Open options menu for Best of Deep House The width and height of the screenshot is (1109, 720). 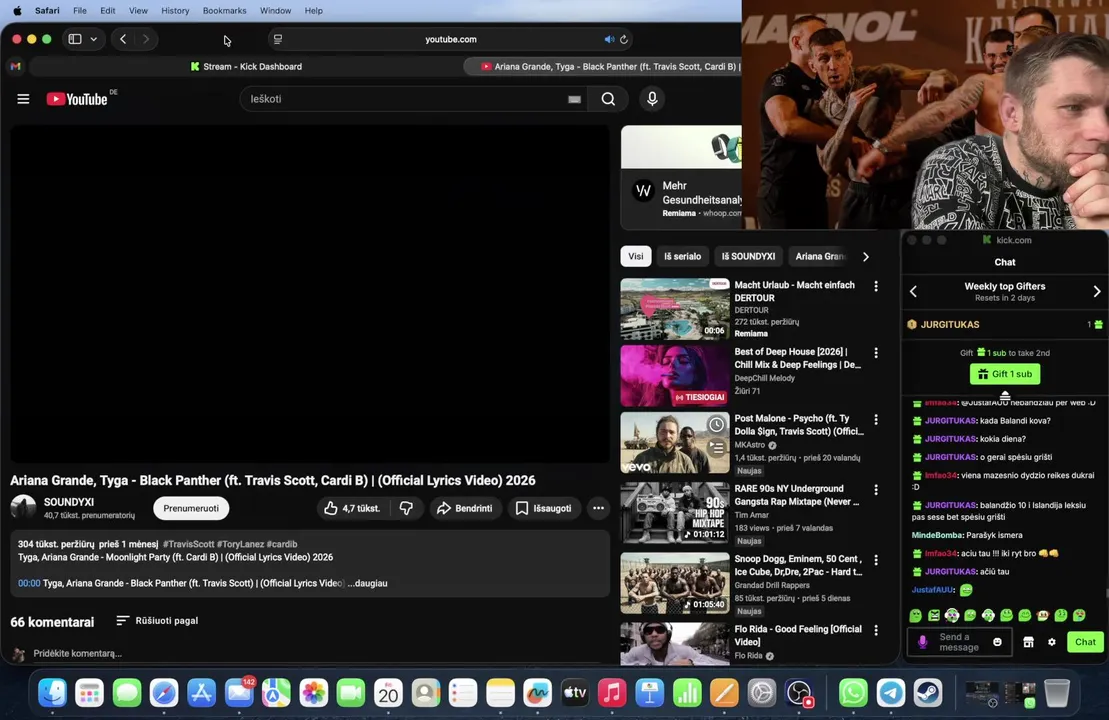[876, 352]
